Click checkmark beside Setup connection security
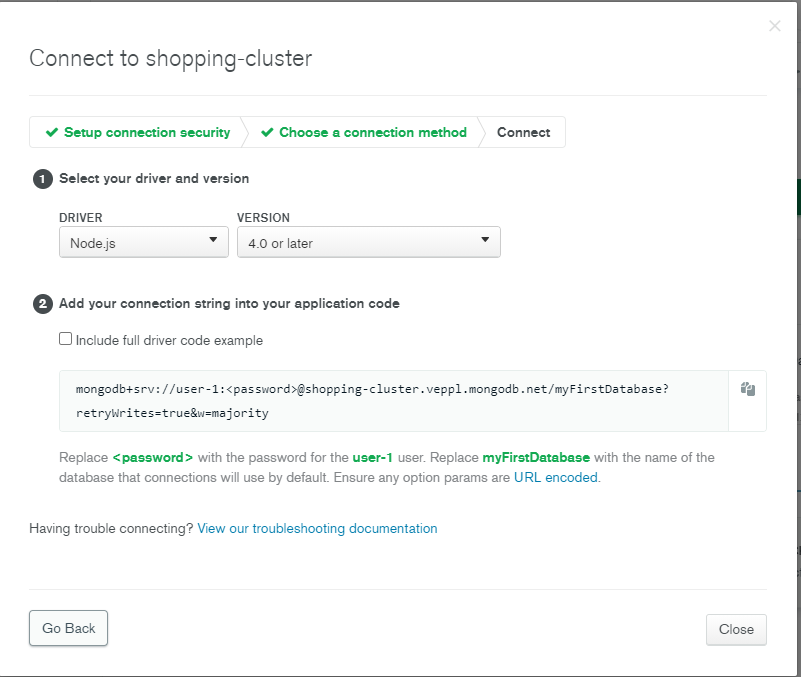The image size is (801, 677). pyautogui.click(x=52, y=132)
